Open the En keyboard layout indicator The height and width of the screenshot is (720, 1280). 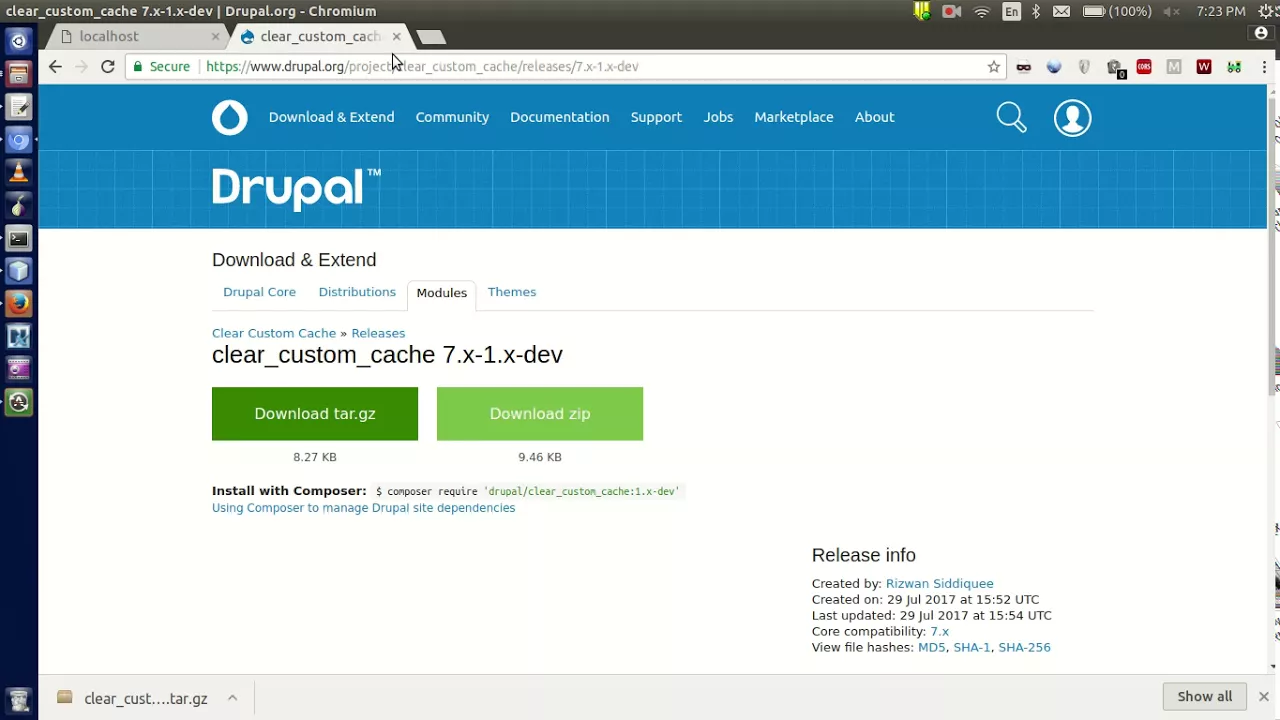click(x=1012, y=12)
